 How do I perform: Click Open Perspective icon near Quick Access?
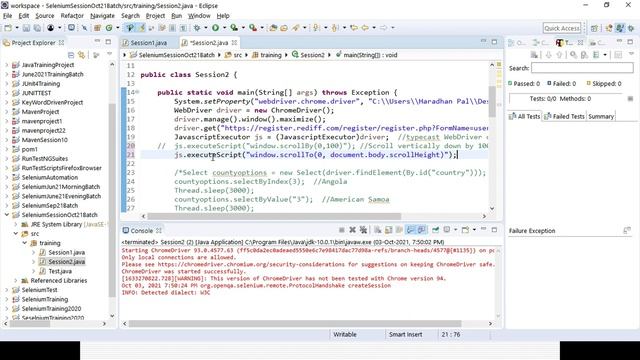click(x=594, y=28)
